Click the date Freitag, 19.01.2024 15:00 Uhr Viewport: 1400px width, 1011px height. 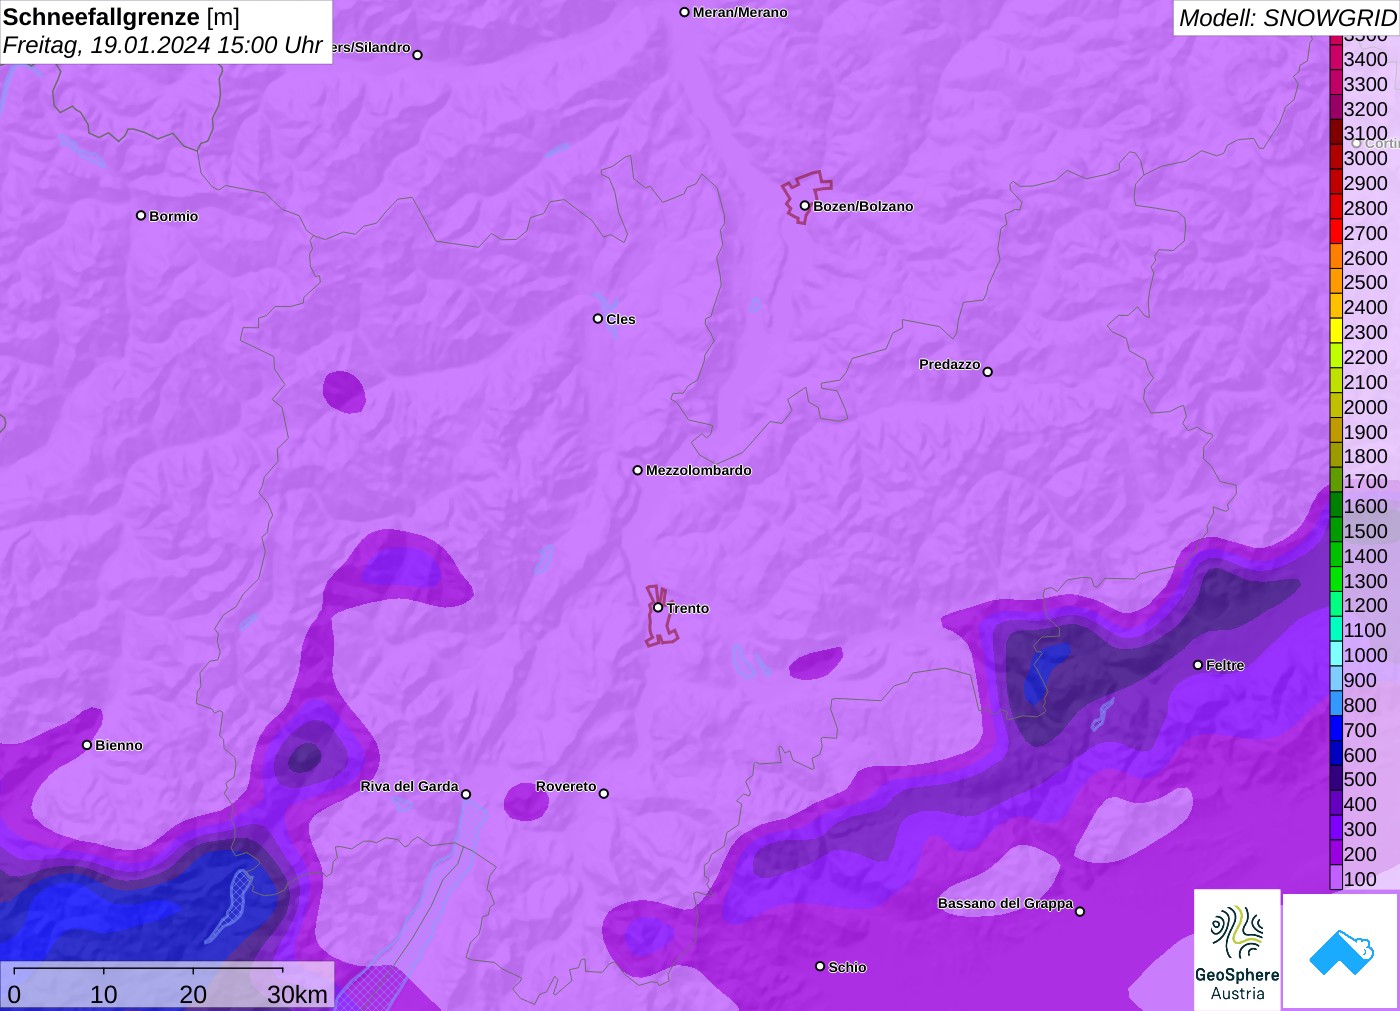tap(163, 45)
